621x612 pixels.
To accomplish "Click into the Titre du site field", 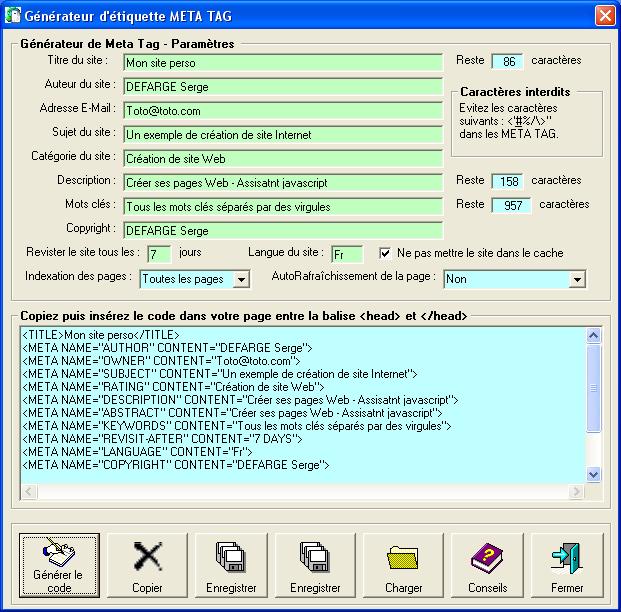I will click(282, 62).
